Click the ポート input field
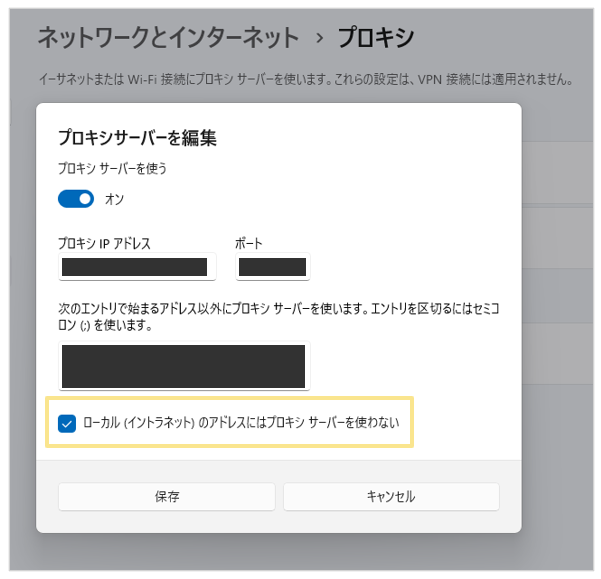This screenshot has width=601, height=579. coord(272,267)
